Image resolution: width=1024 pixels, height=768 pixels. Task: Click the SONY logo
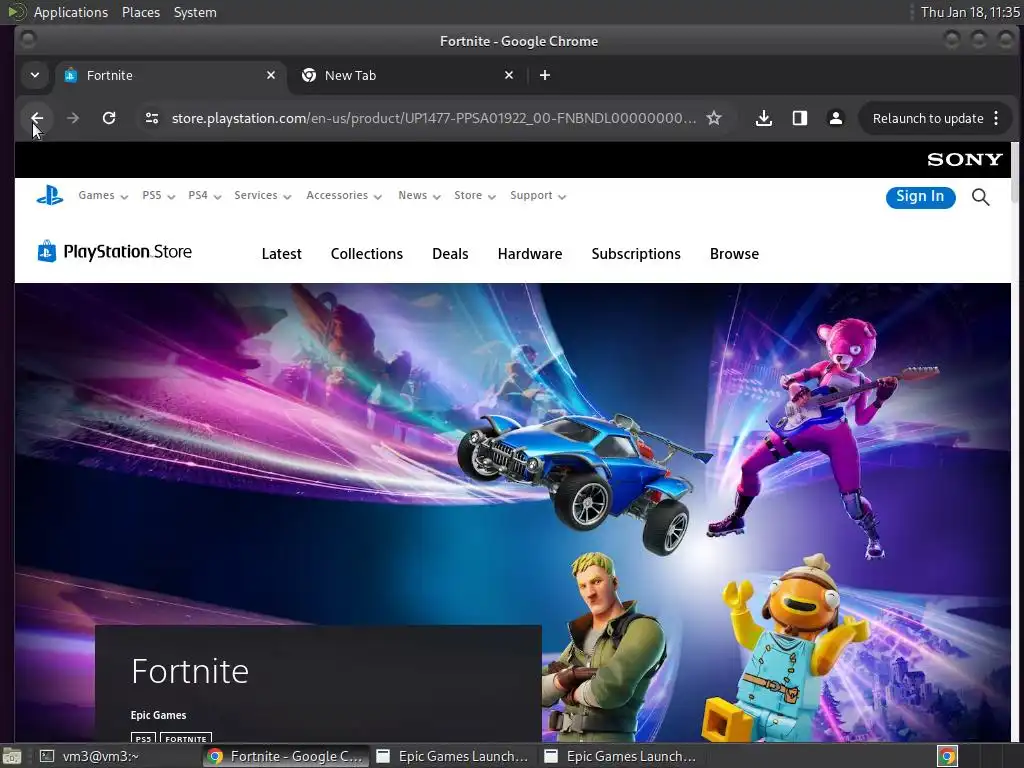965,159
